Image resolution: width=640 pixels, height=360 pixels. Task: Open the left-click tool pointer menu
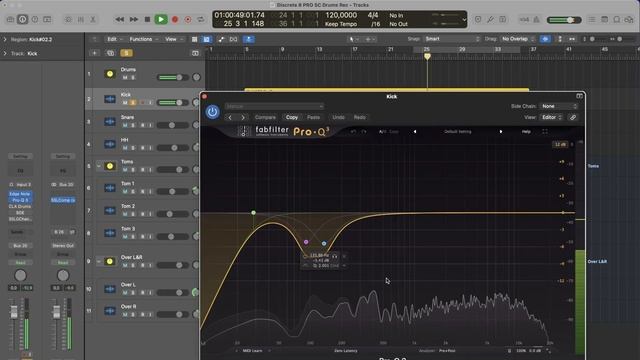pyautogui.click(x=353, y=39)
